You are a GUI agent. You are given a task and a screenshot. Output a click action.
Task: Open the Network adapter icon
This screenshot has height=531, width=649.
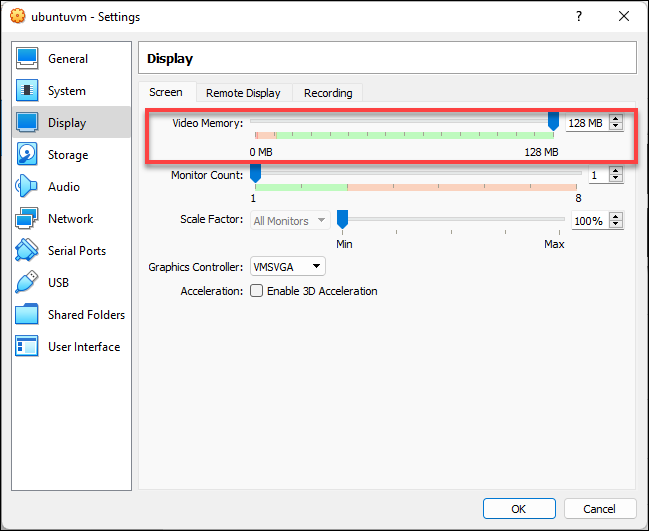28,219
